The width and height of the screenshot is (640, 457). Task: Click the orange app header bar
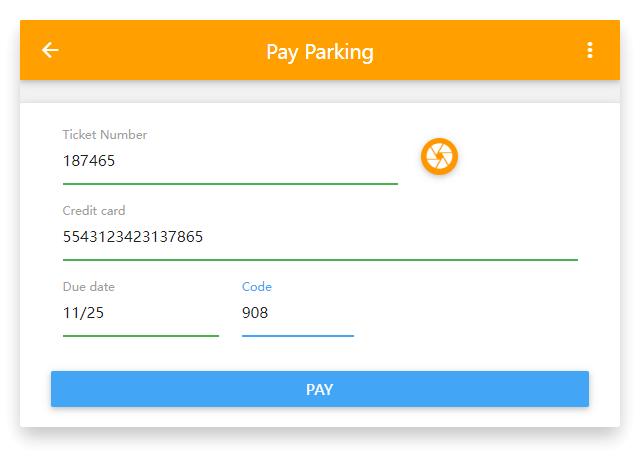[x=320, y=50]
